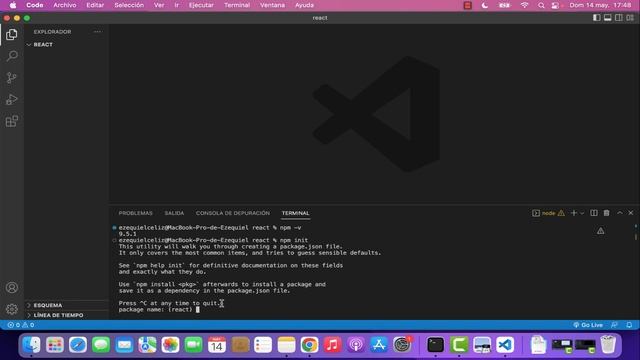
Task: Switch to the PROBLEMAS tab
Action: [x=136, y=213]
